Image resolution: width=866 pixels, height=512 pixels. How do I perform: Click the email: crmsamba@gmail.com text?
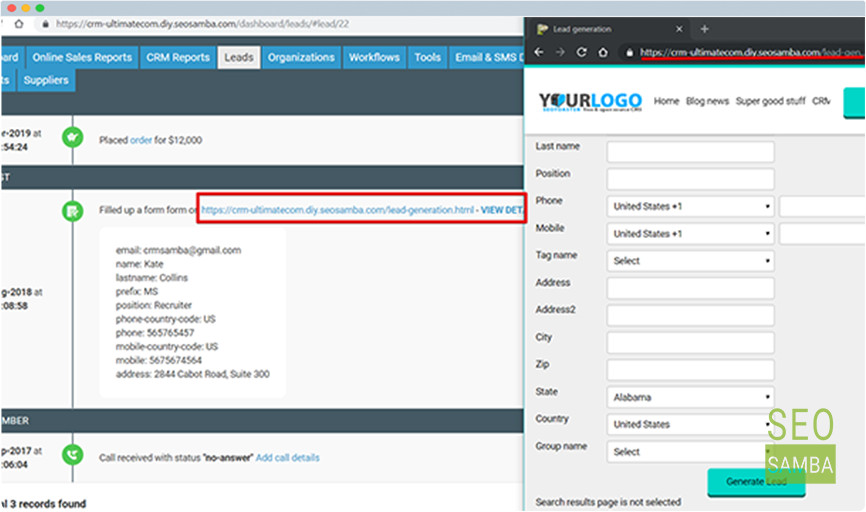178,250
